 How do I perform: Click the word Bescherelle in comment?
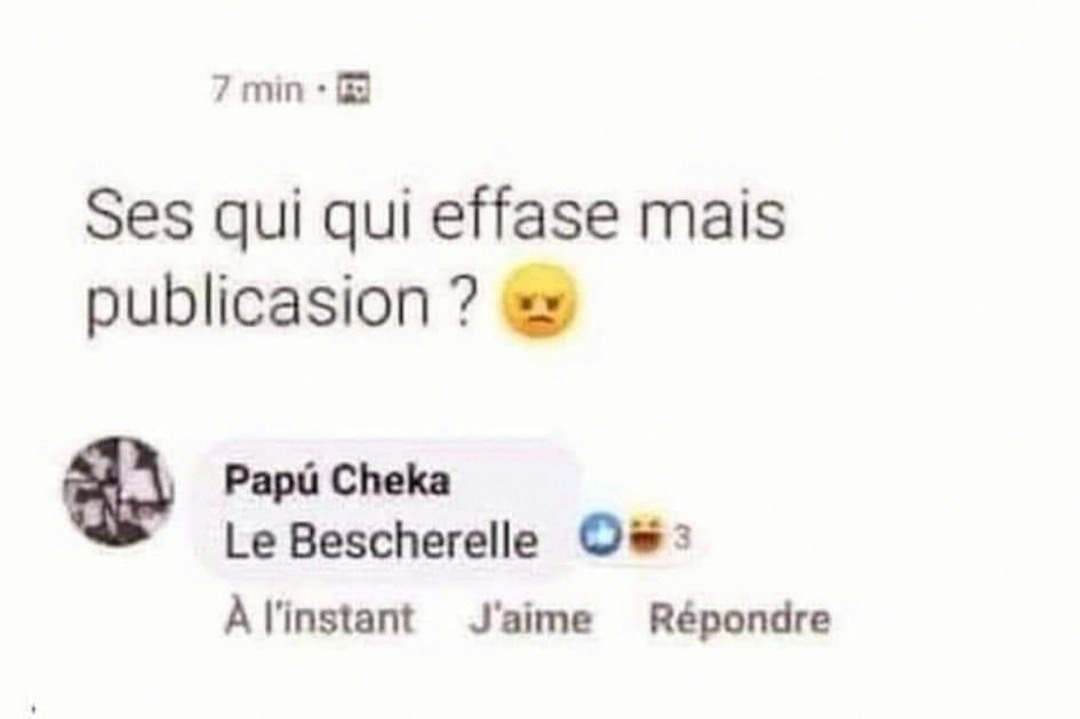pos(413,541)
